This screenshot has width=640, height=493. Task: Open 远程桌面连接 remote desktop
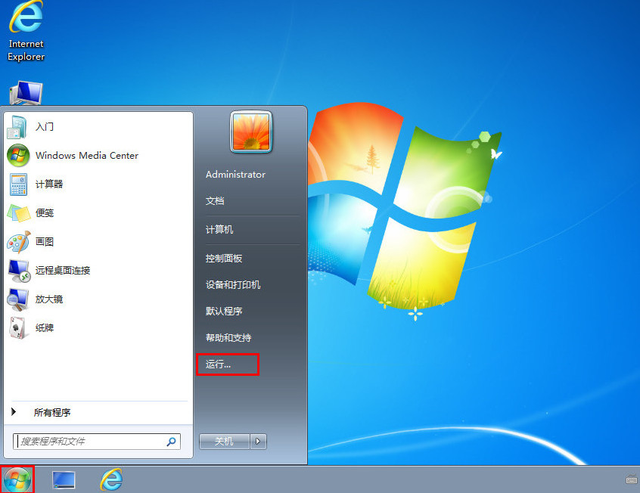[62, 270]
